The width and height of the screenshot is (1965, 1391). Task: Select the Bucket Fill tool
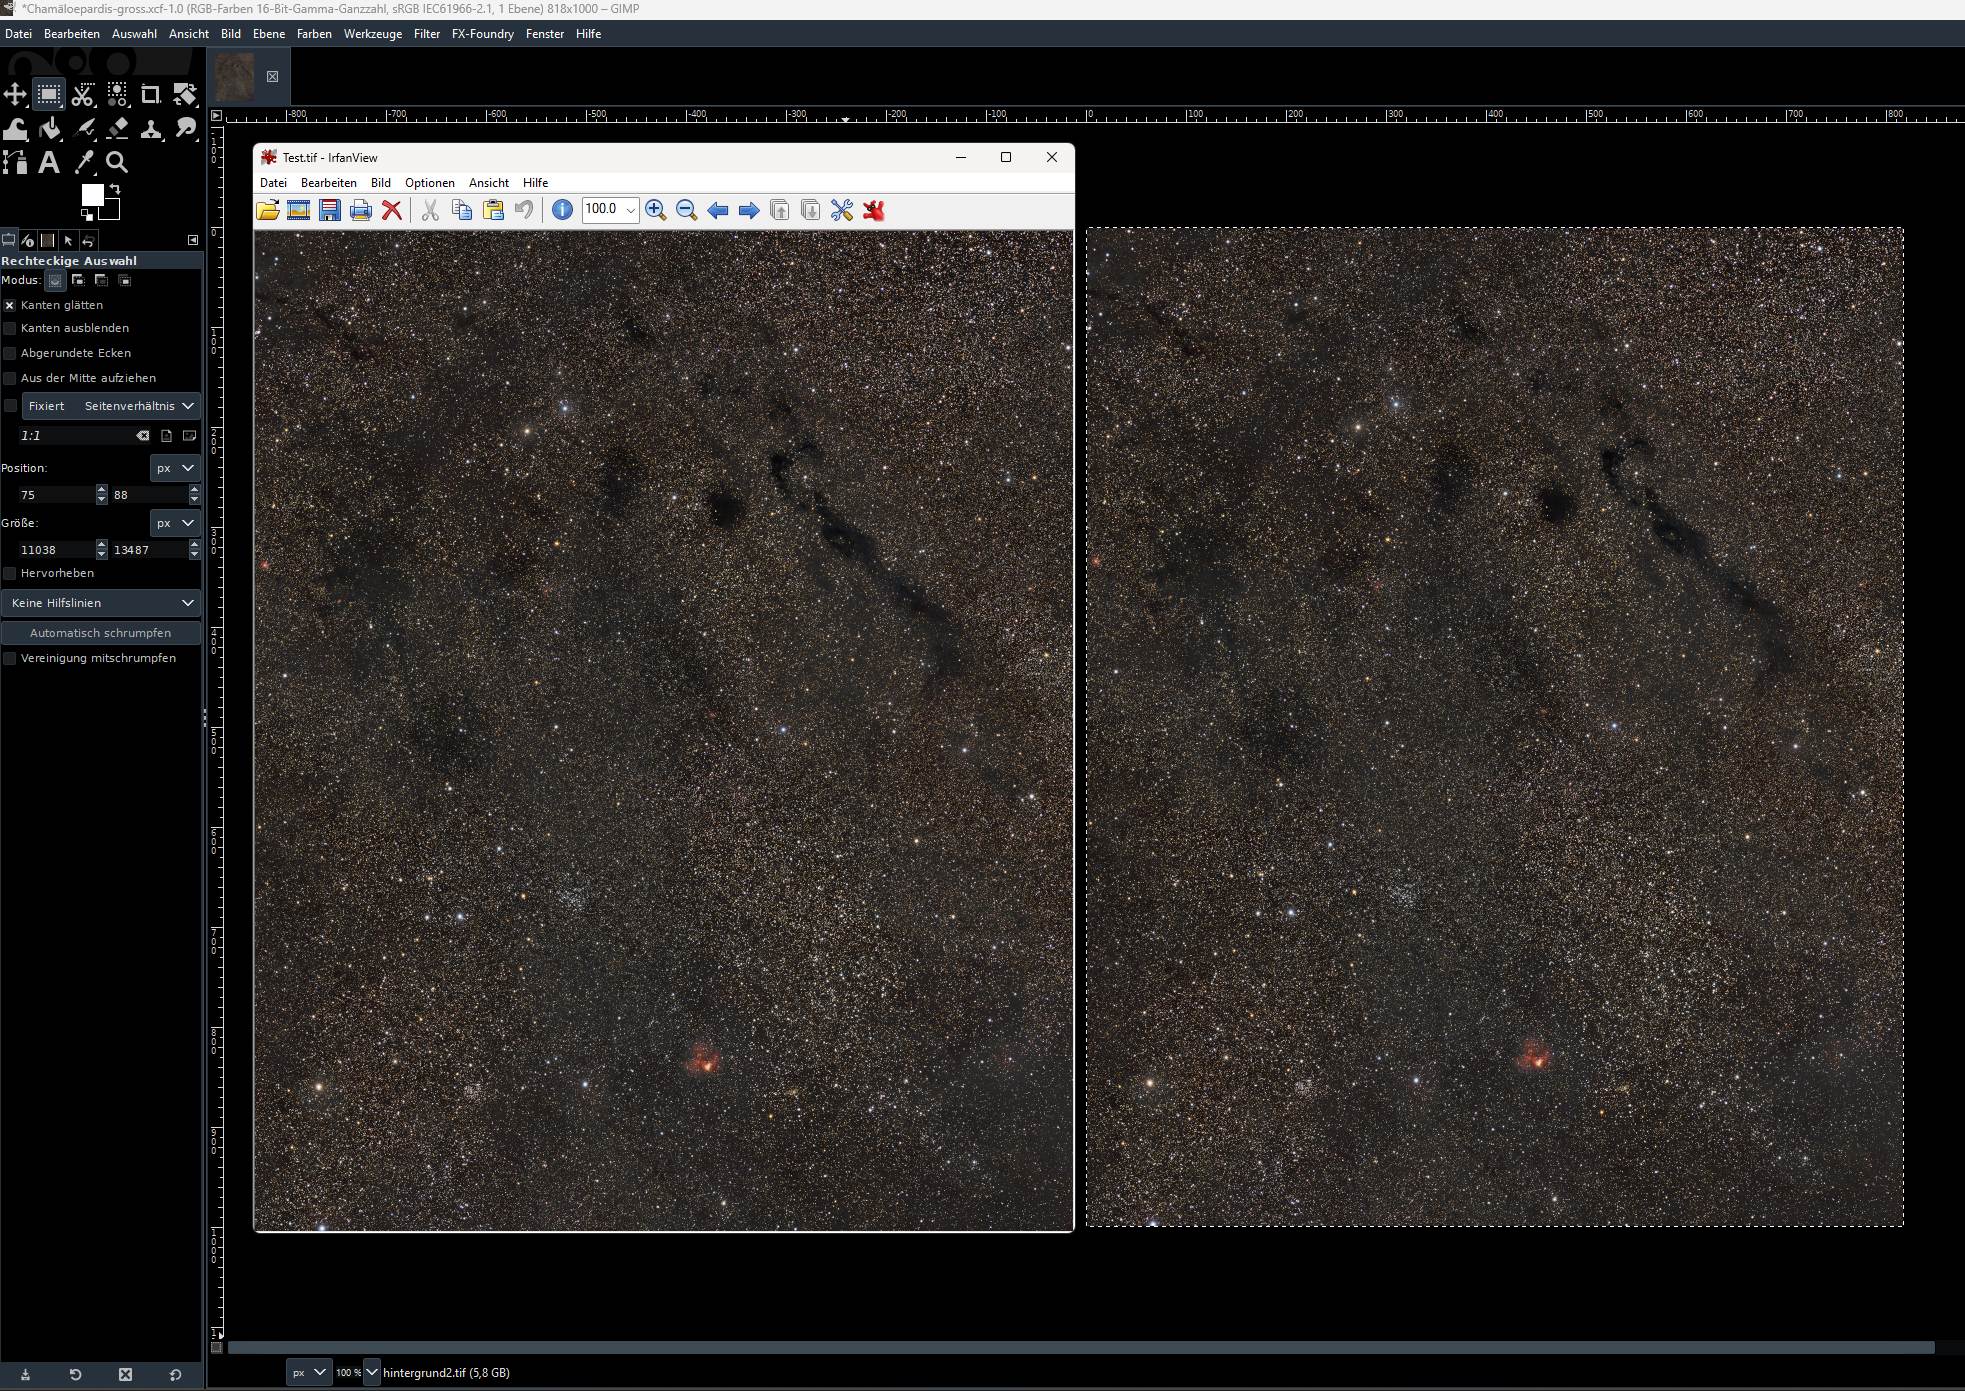(x=50, y=129)
